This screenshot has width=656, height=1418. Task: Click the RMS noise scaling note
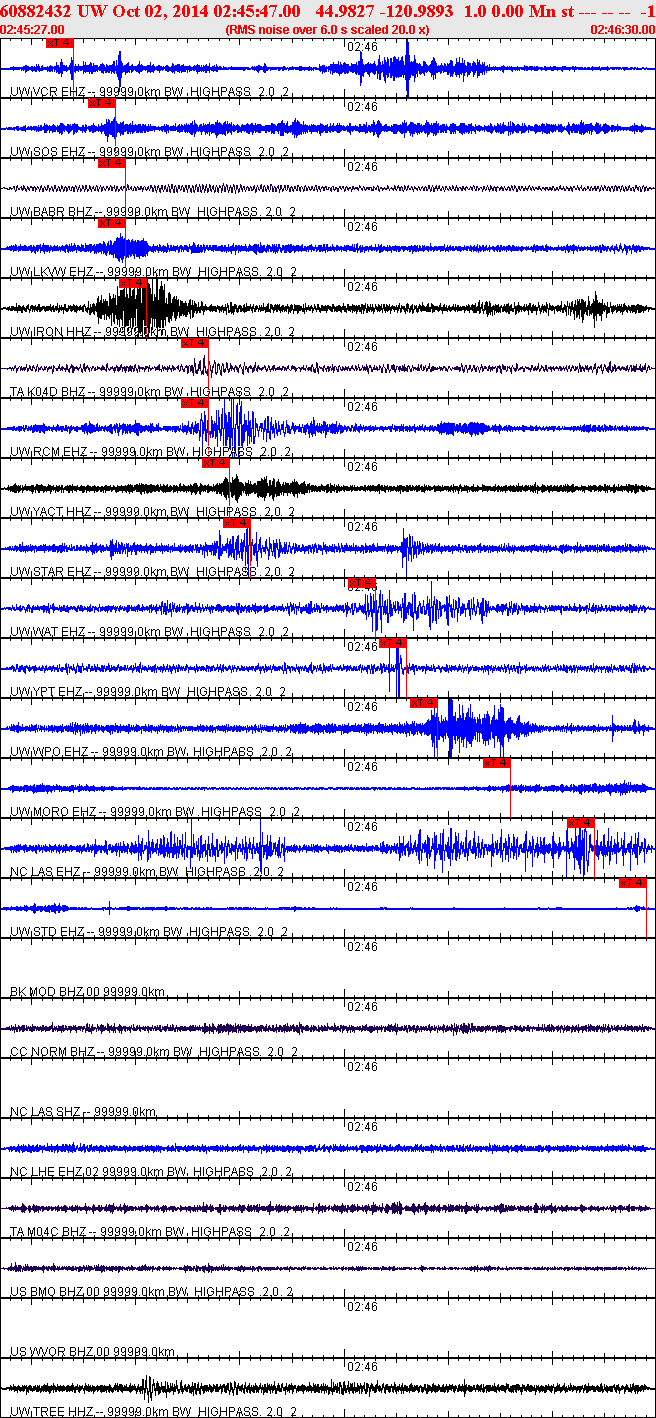pyautogui.click(x=328, y=29)
